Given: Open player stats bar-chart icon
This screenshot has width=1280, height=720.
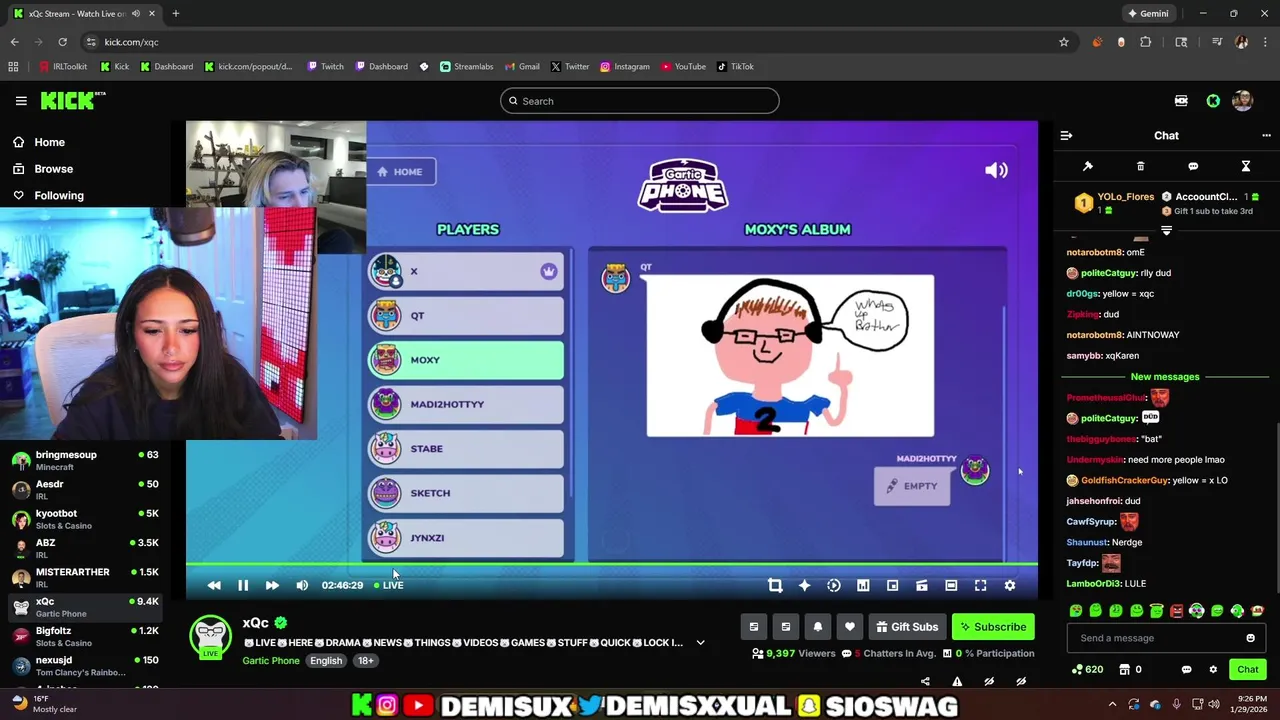Looking at the screenshot, I should pyautogui.click(x=863, y=585).
